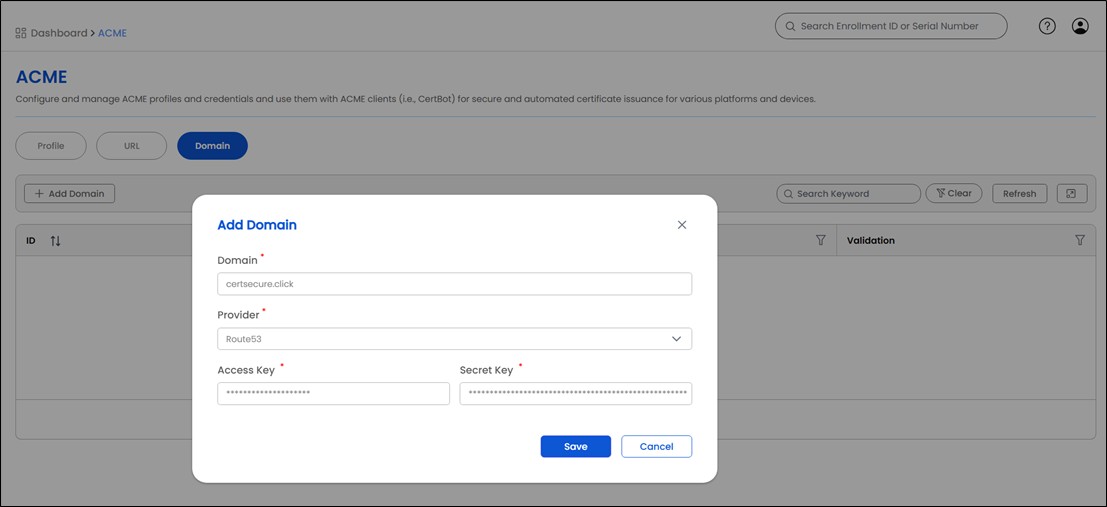
Task: Click the filter icon left of Validation column
Action: coord(821,241)
